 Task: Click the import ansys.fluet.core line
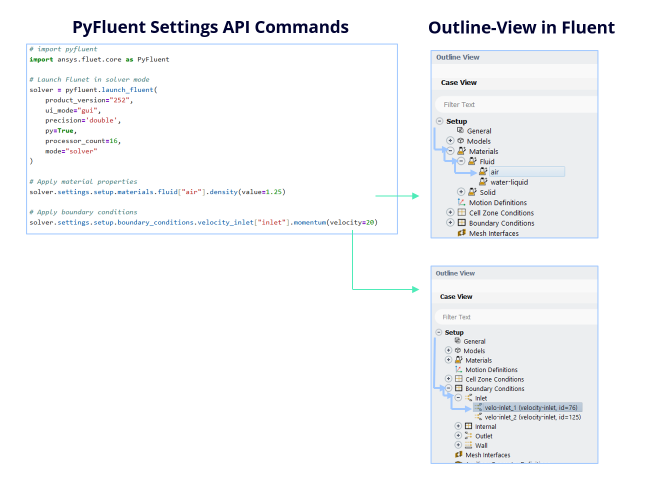[99, 59]
